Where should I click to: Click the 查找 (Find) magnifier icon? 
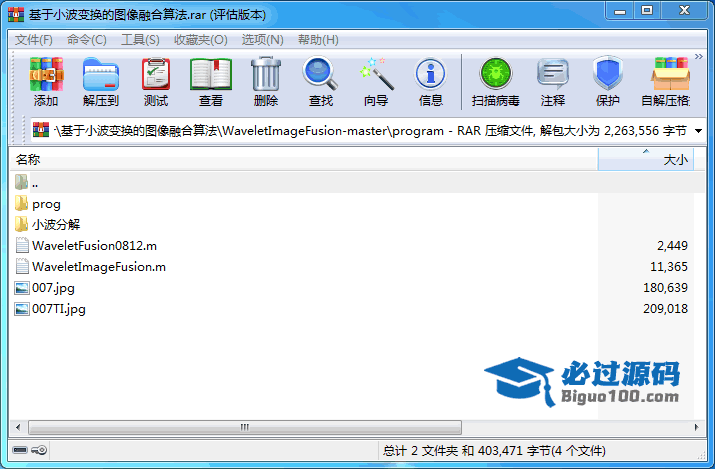320,73
